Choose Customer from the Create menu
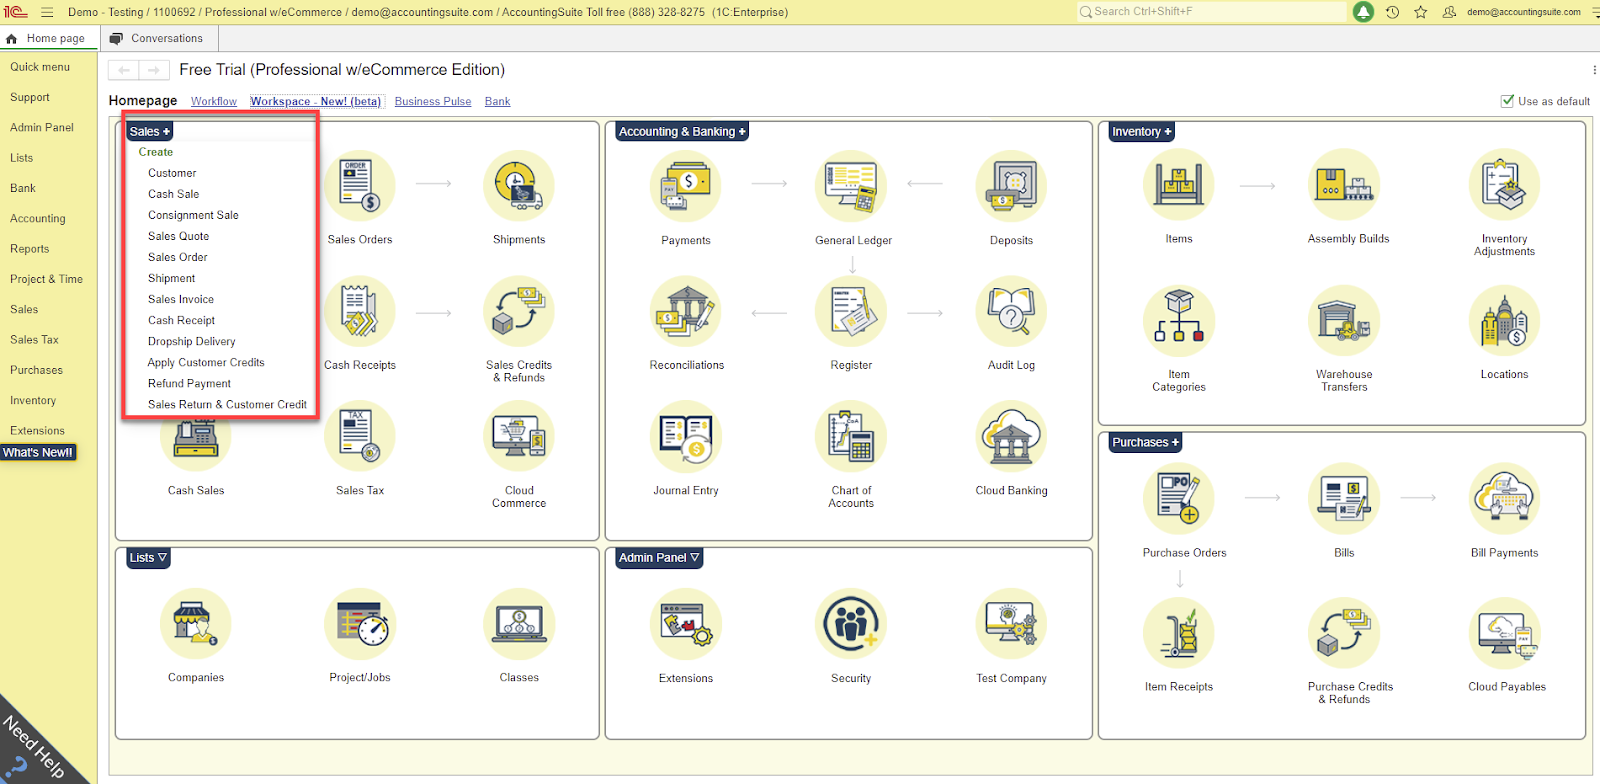The height and width of the screenshot is (784, 1600). tap(172, 173)
